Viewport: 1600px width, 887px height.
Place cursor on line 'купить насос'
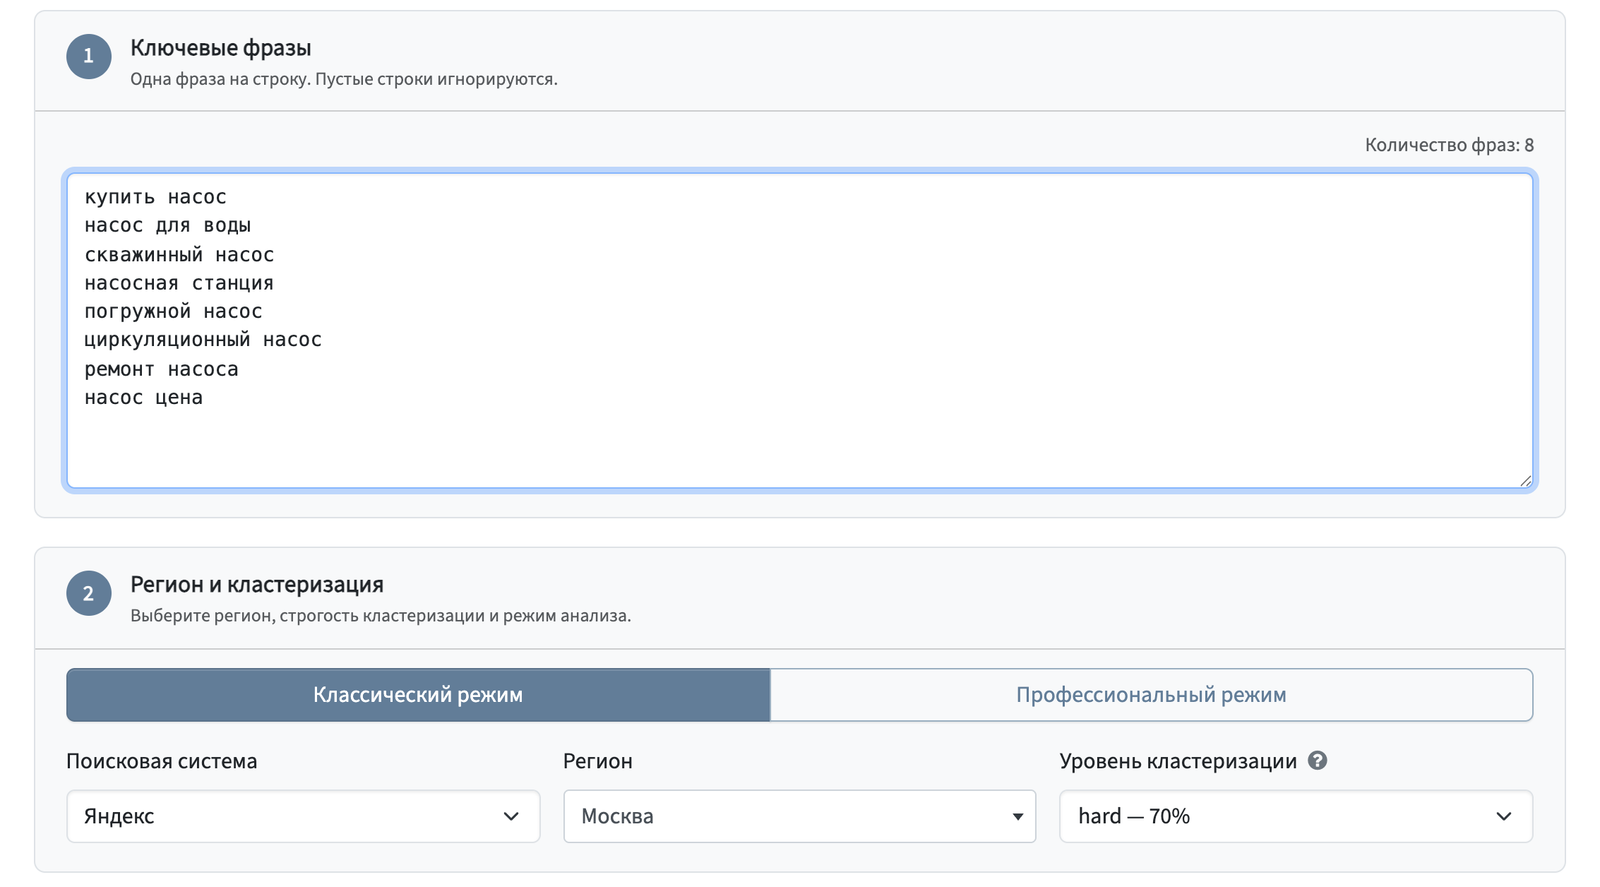pos(155,197)
